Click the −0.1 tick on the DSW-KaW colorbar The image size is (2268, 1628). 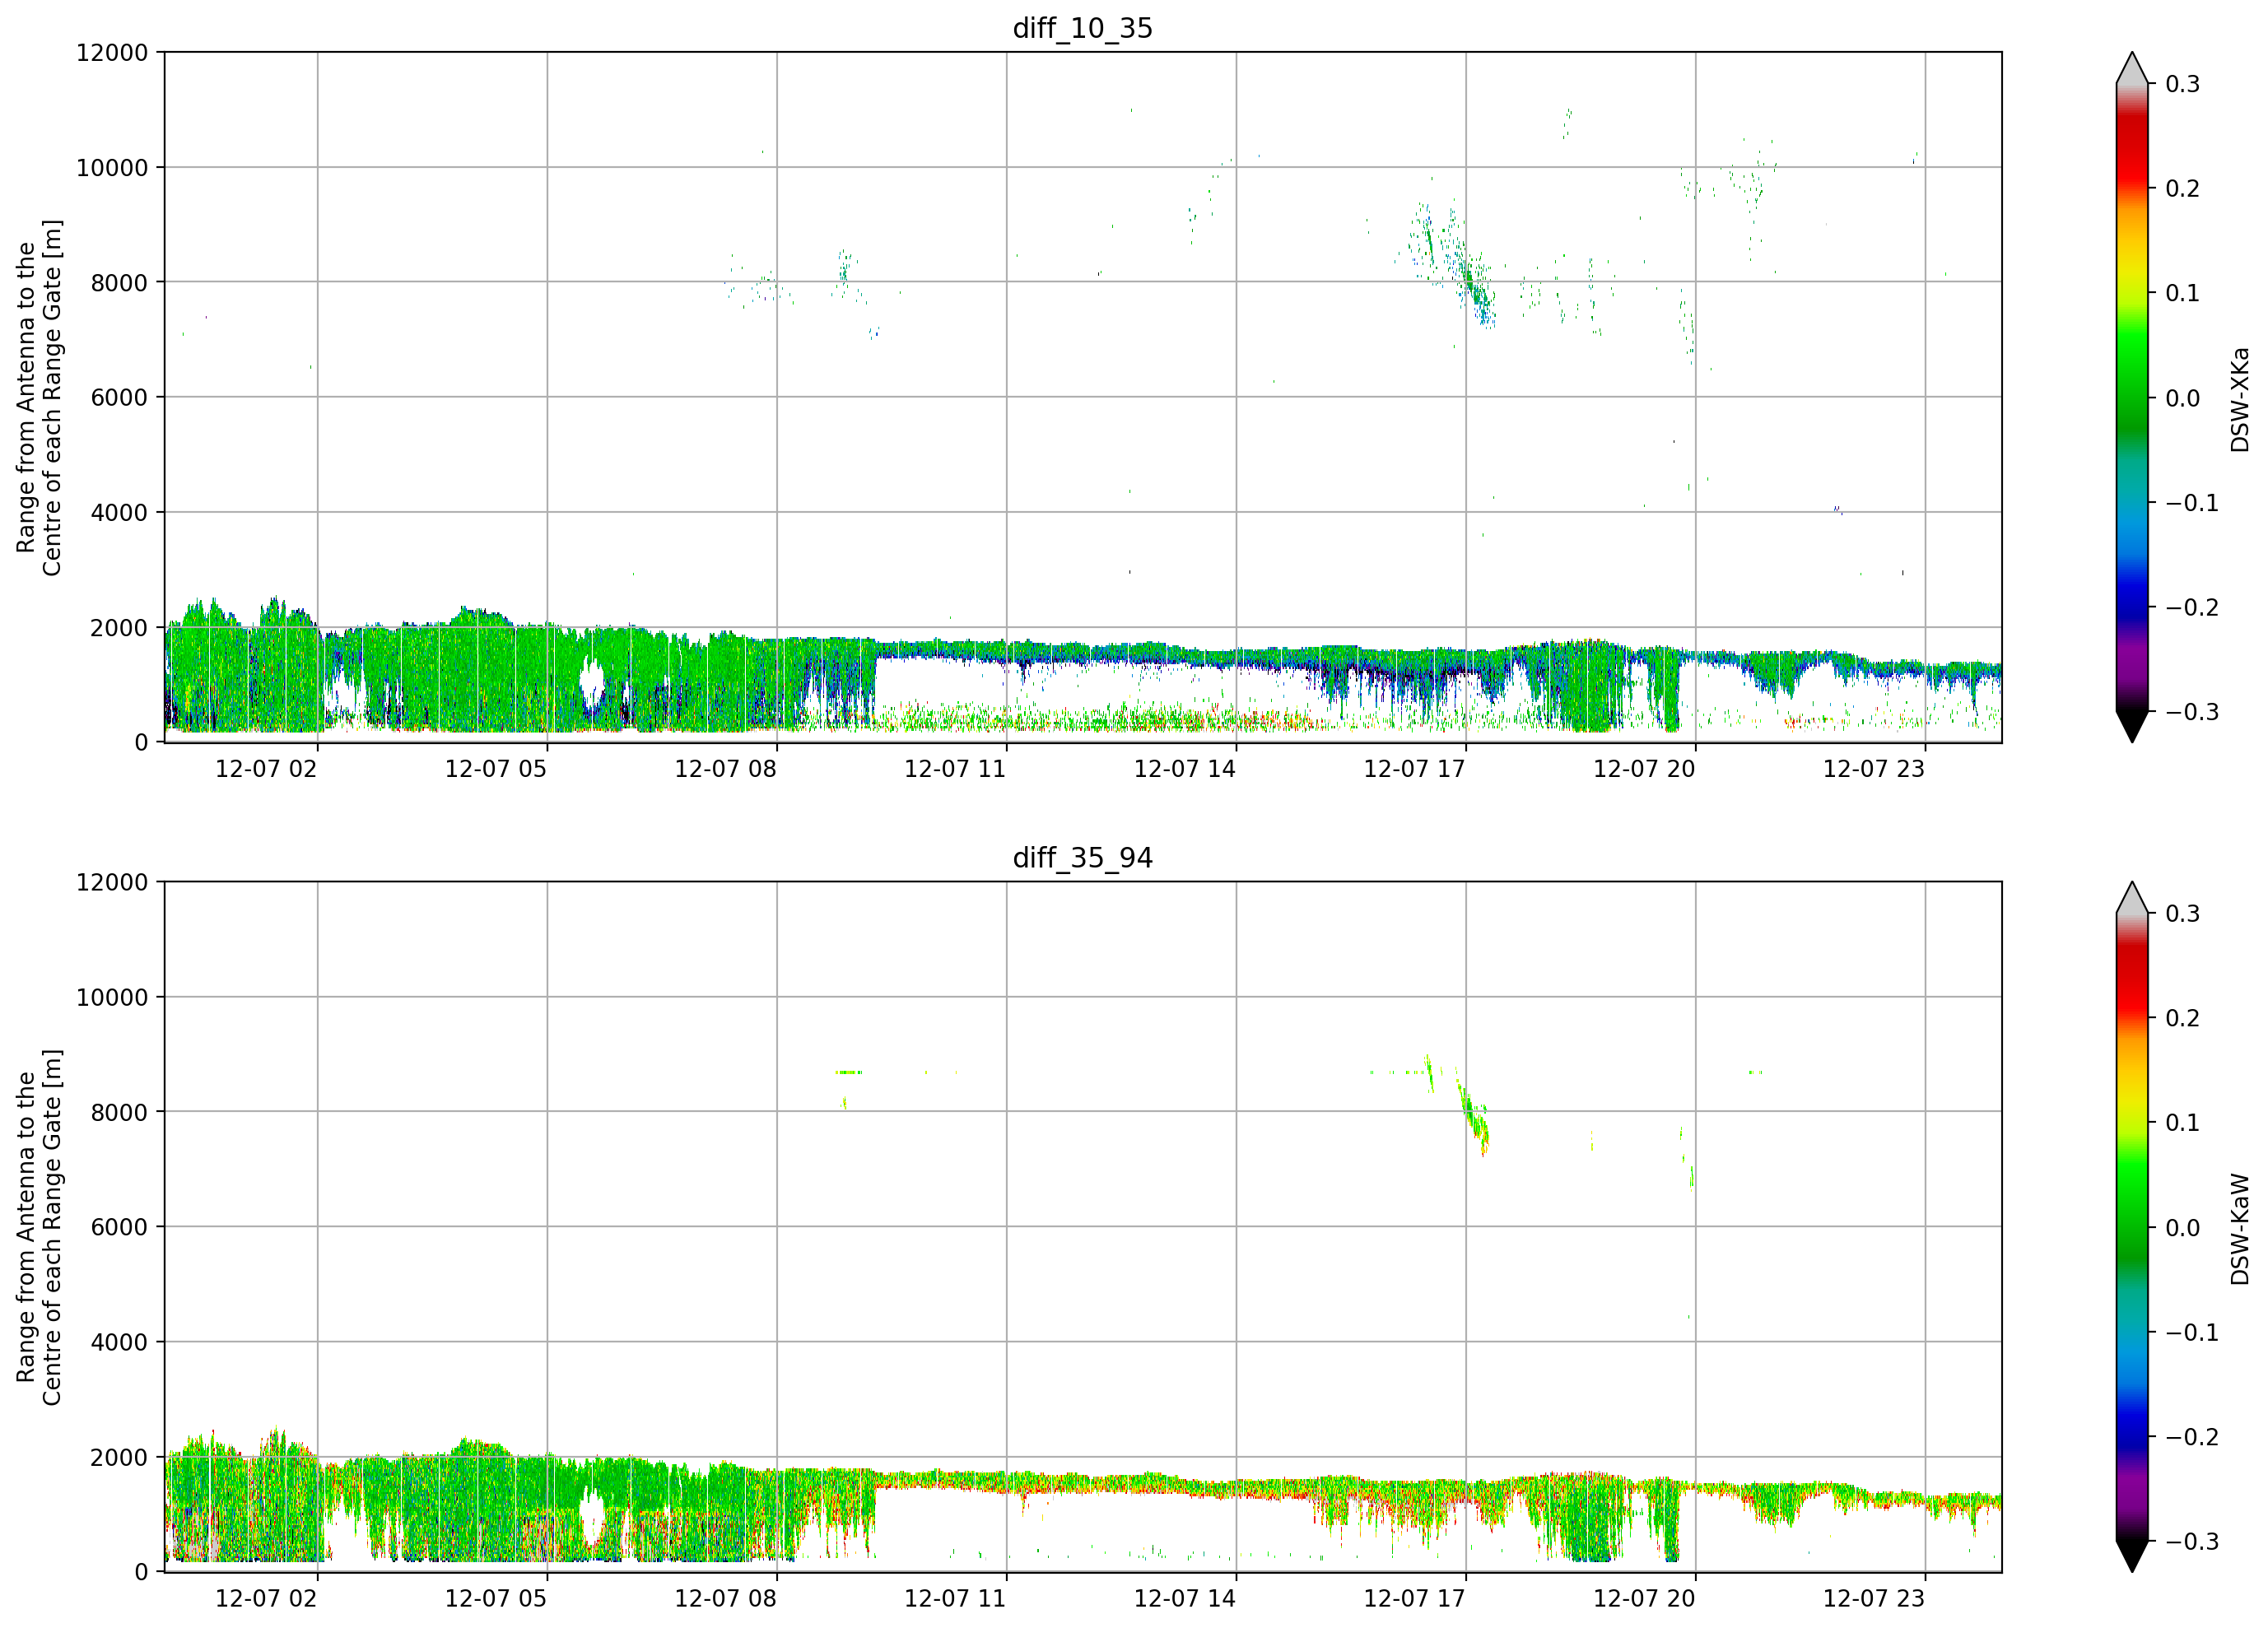coord(2192,1333)
